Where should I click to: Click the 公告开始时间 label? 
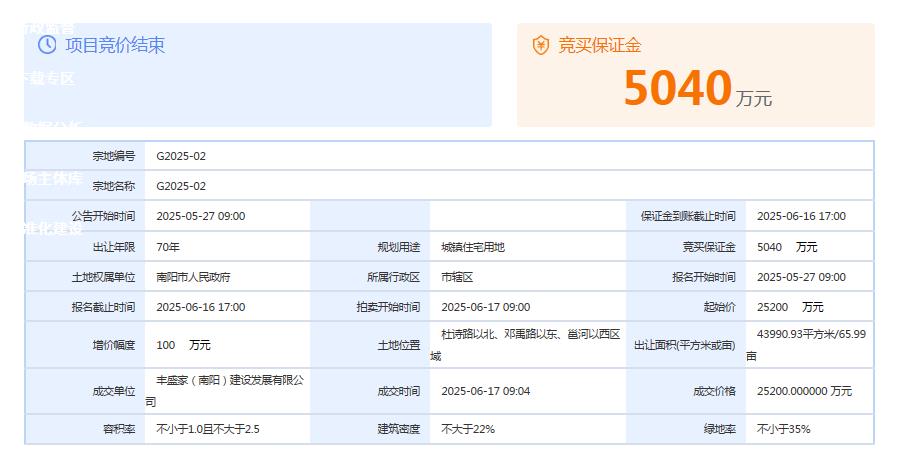coord(103,216)
